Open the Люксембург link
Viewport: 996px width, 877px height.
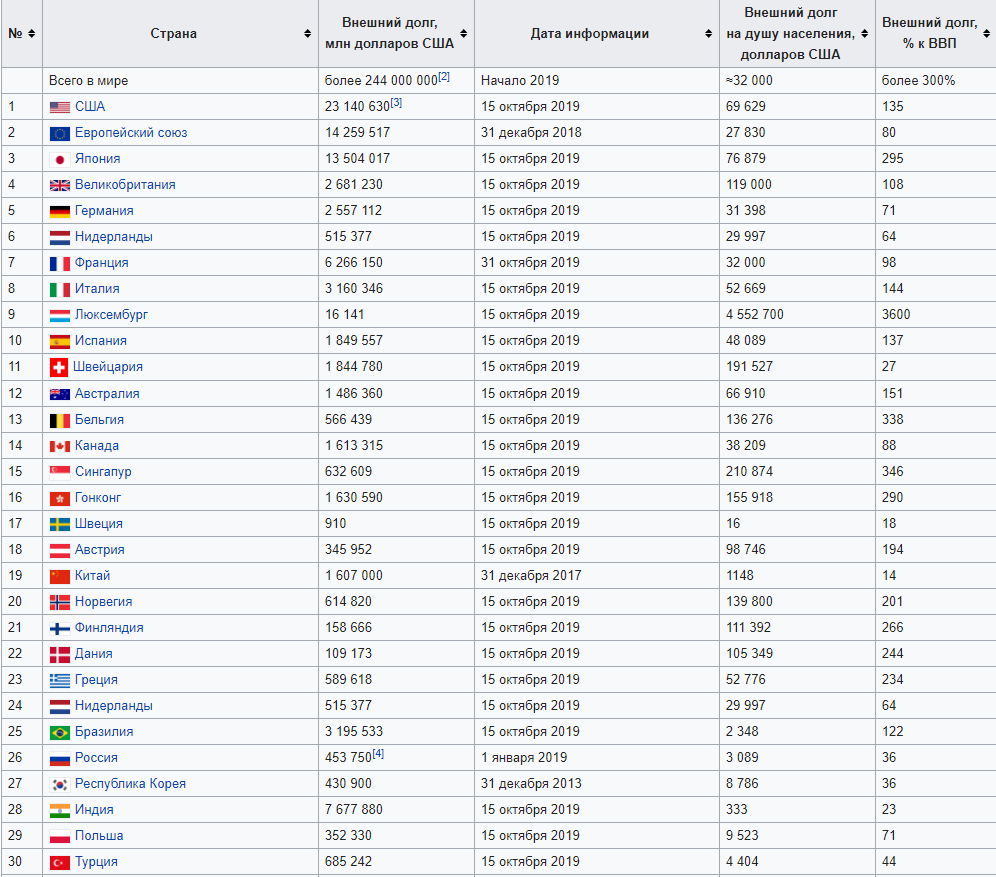[111, 315]
